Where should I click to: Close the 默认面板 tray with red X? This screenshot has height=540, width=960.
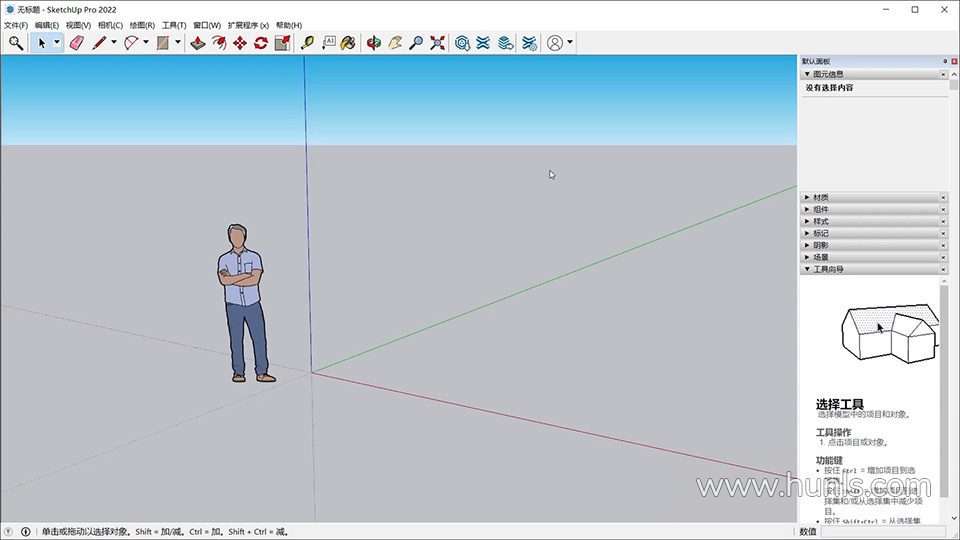954,61
